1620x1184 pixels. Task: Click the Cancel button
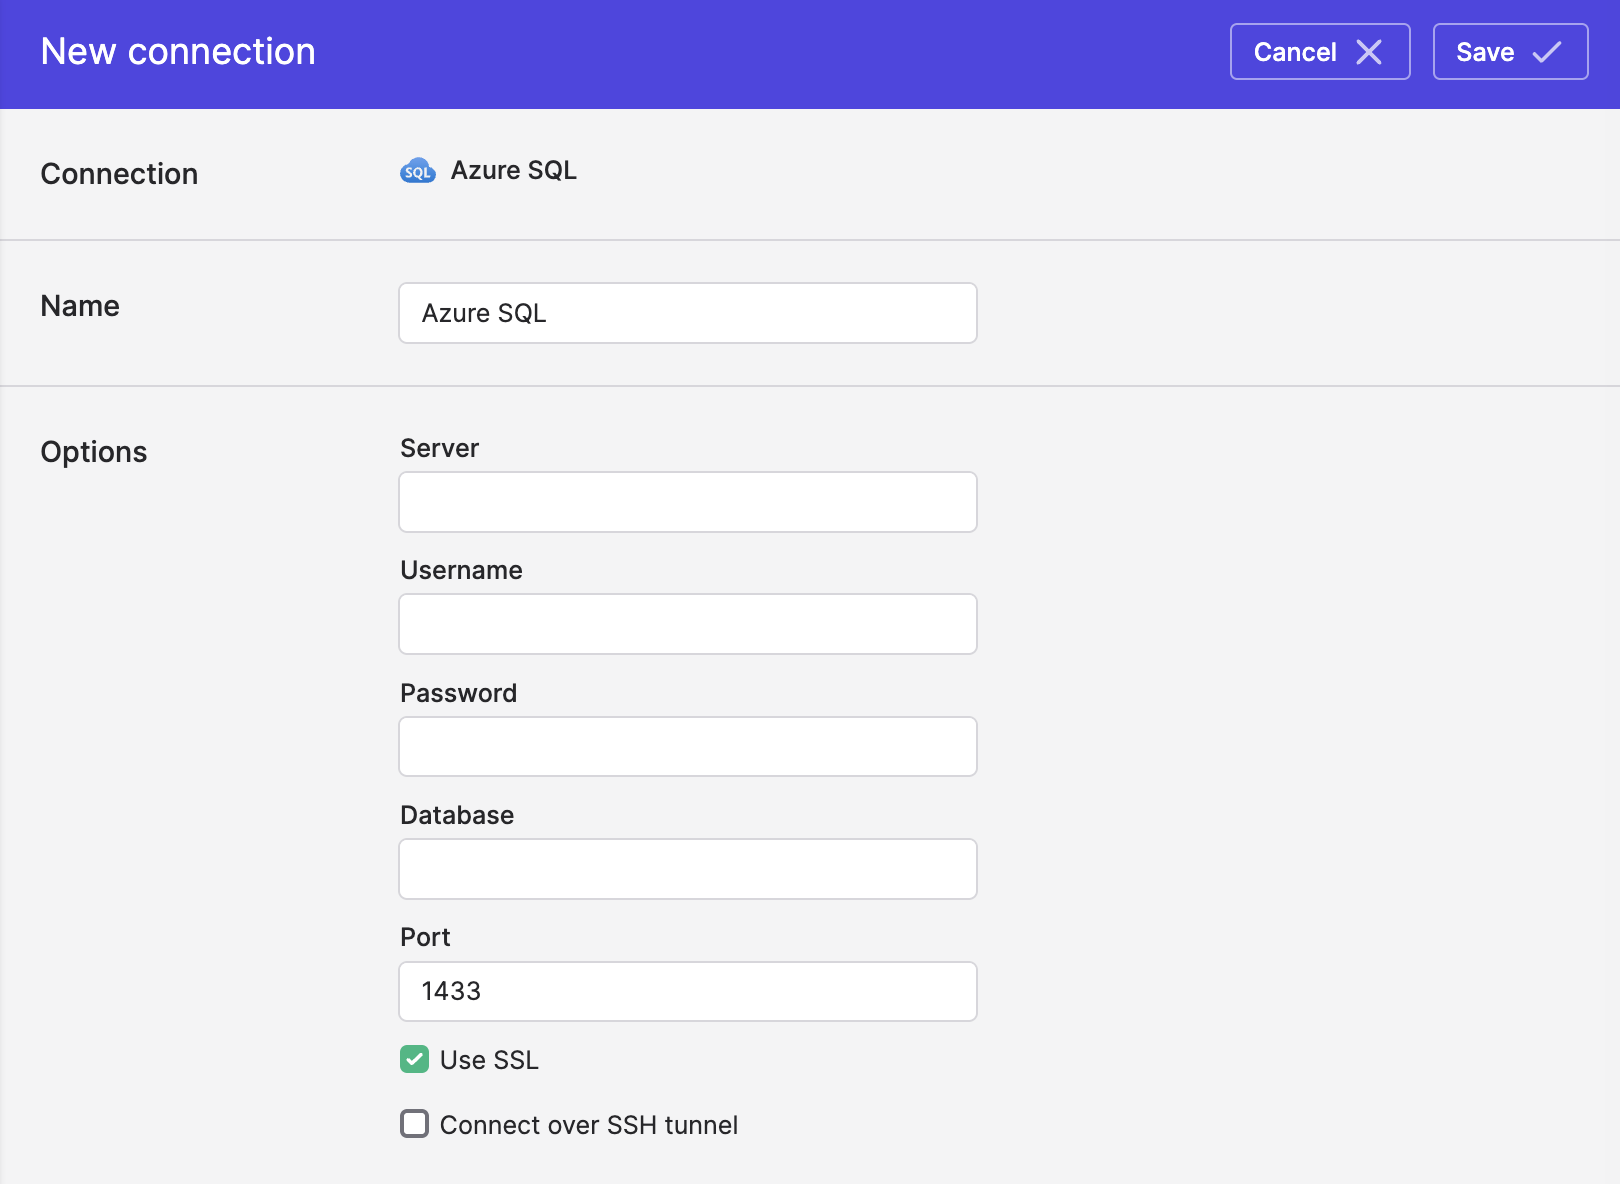(x=1320, y=52)
